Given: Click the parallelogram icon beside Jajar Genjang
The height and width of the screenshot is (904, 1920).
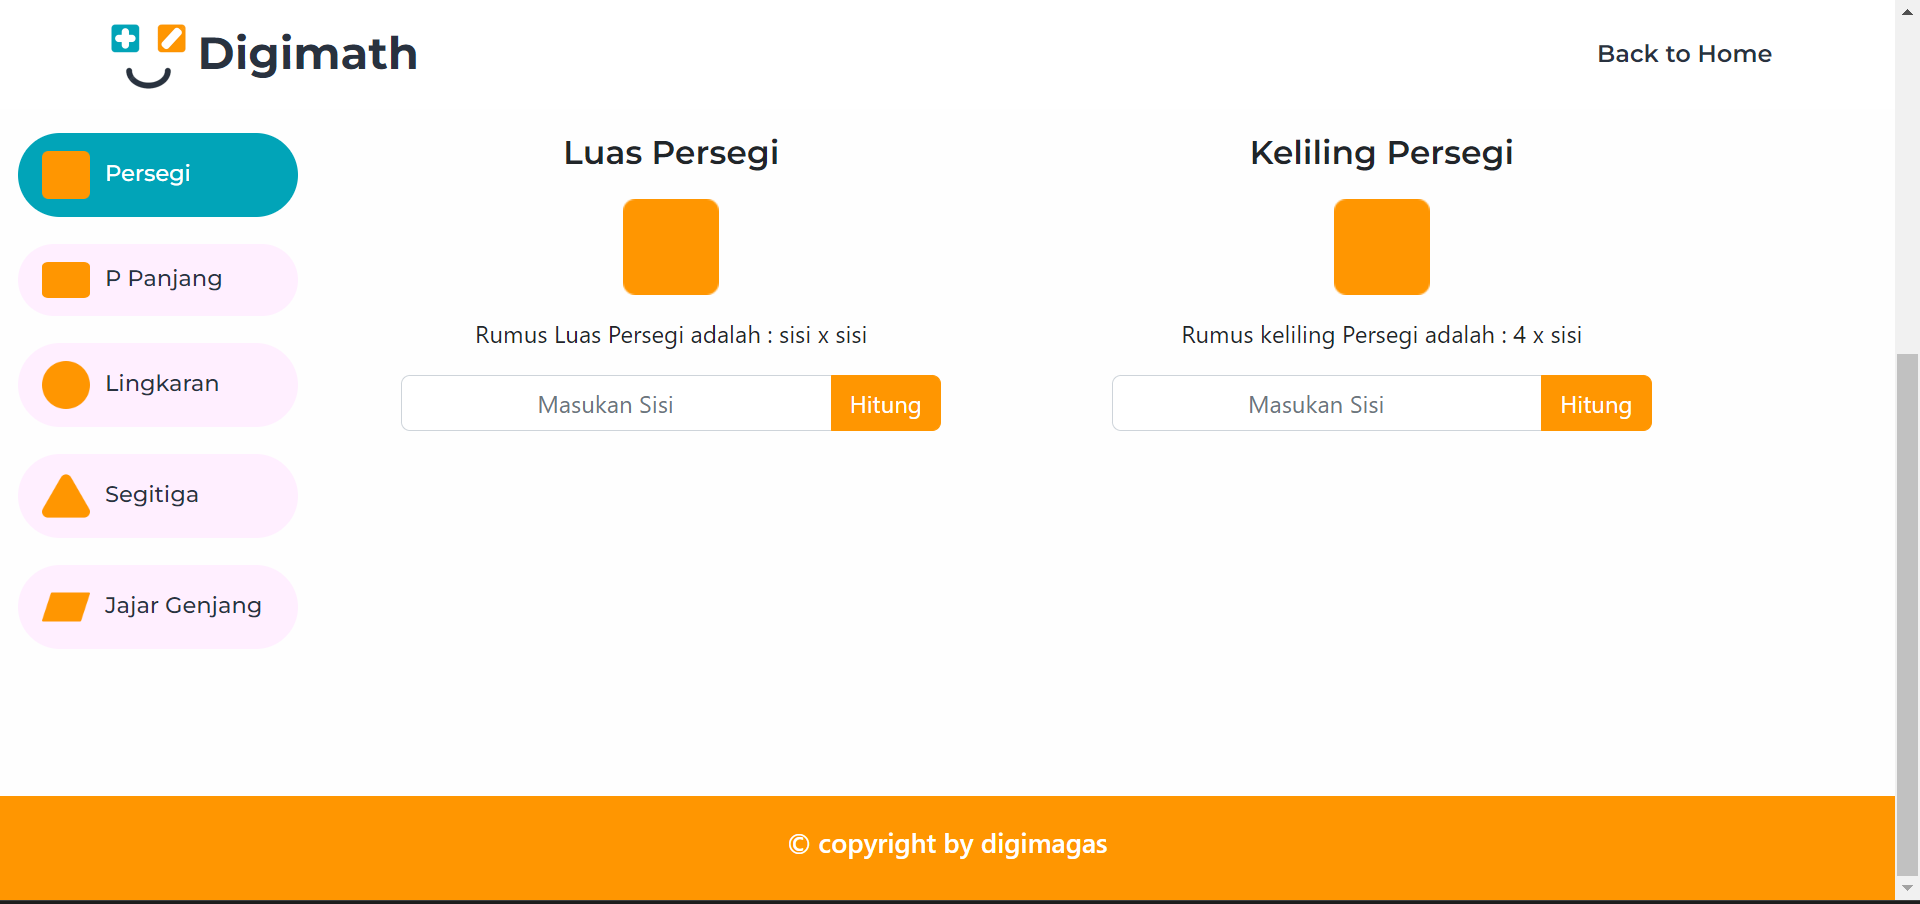Looking at the screenshot, I should coord(66,607).
